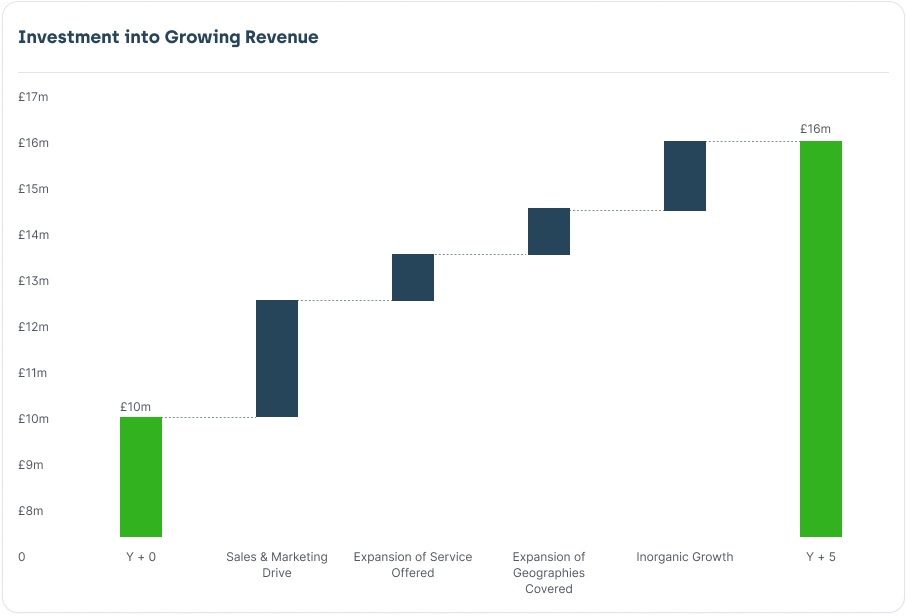Click the £8m y-axis tick label
Screen dimensions: 907x616
pyautogui.click(x=31, y=511)
